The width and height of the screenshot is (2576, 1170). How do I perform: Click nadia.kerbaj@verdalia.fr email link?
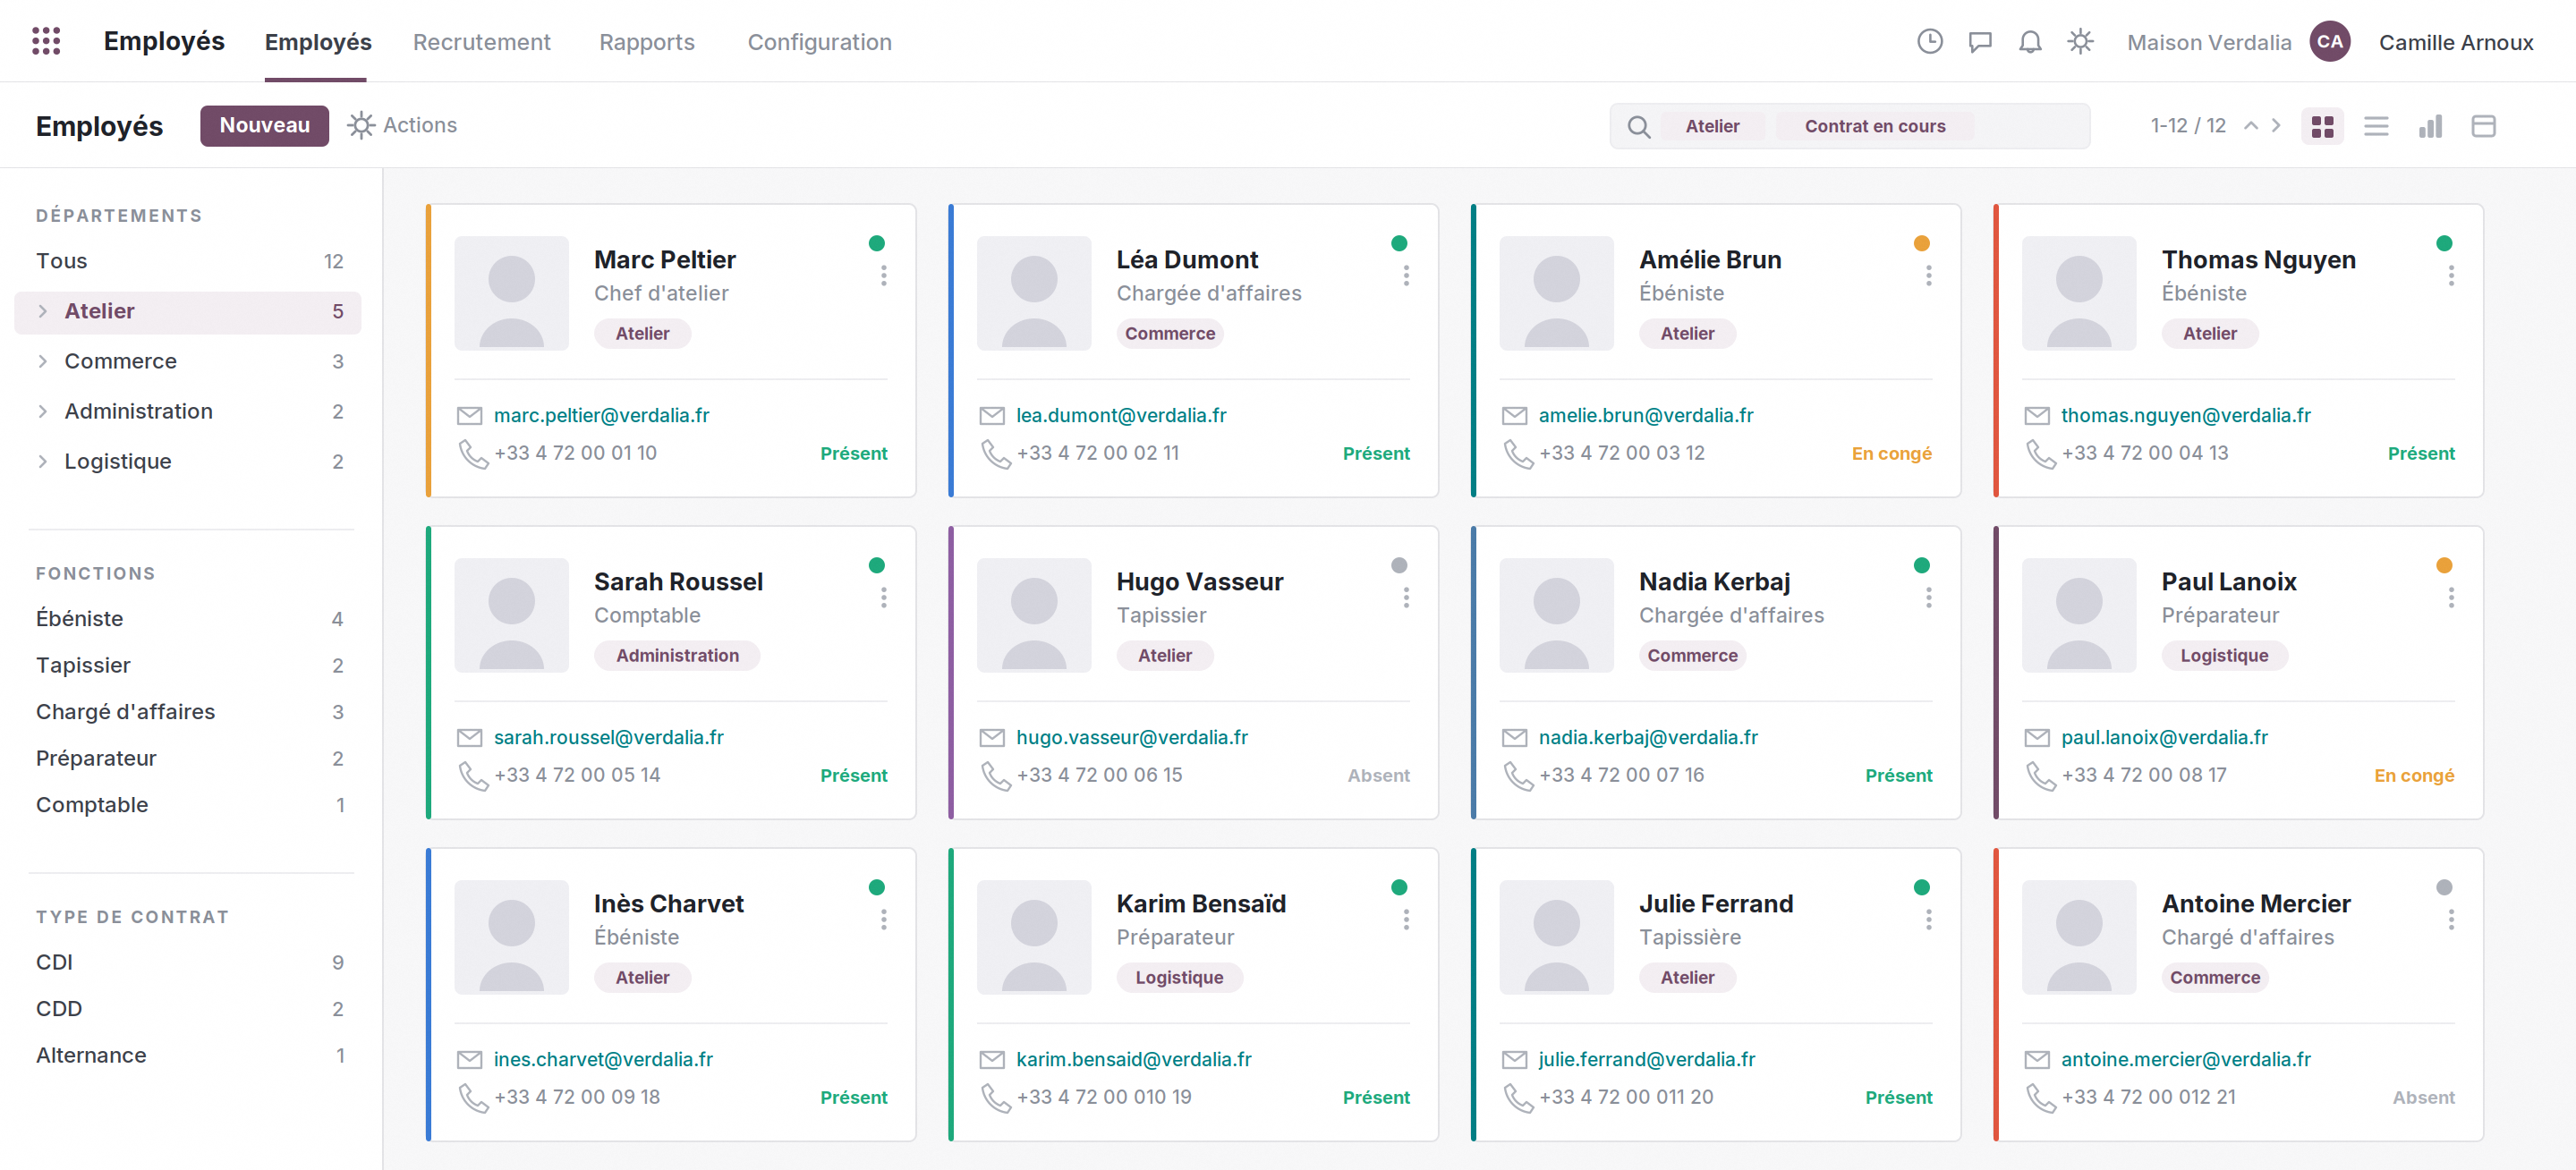1647,738
